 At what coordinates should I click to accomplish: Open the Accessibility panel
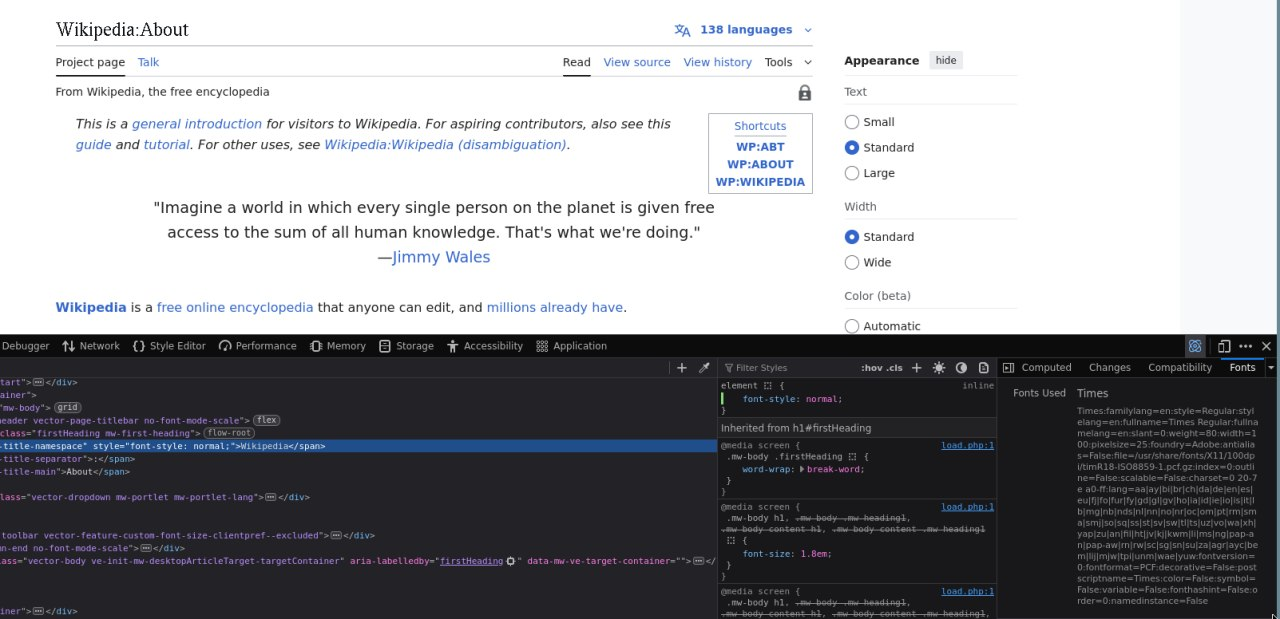point(485,346)
